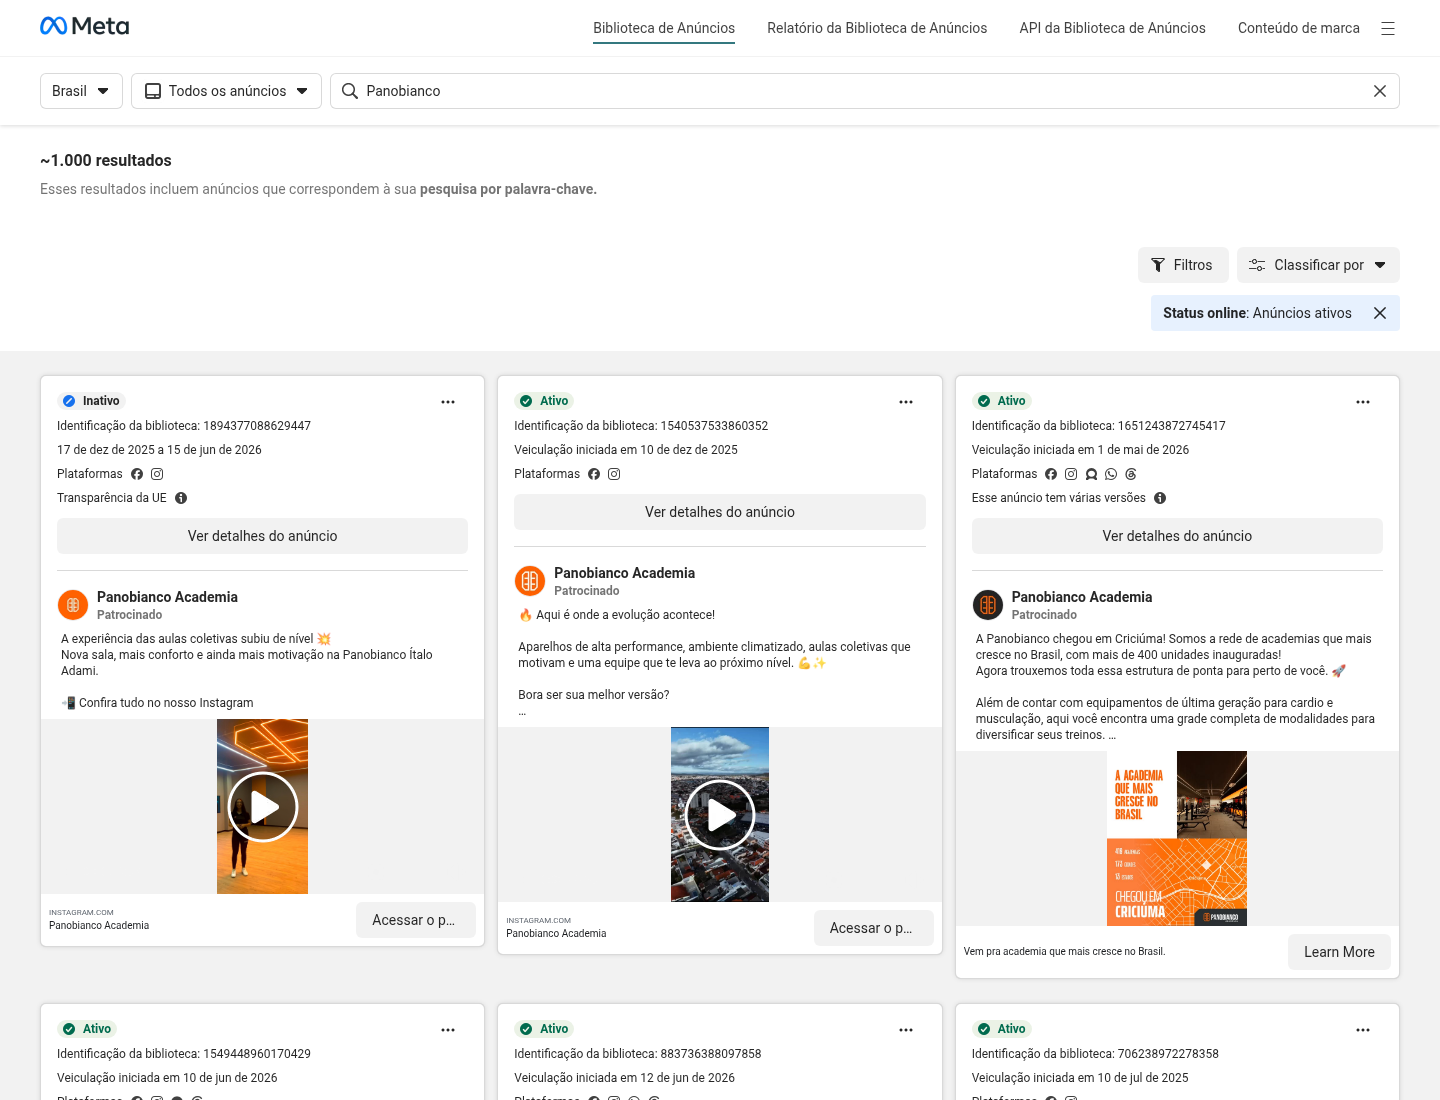Click Ativo badge on ad 1540537533860352
This screenshot has height=1100, width=1440.
544,401
